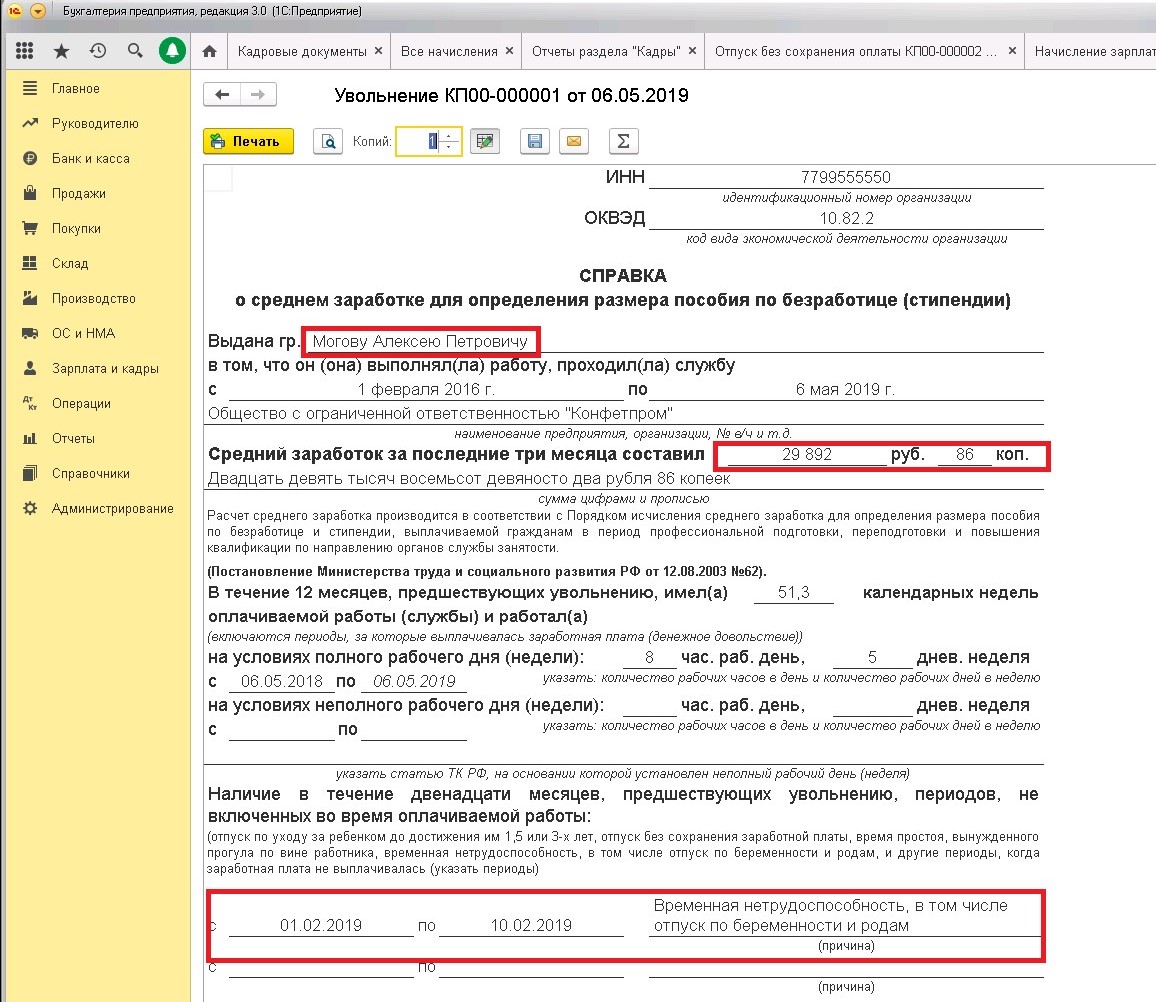Send by e-mail envelope icon

pos(574,141)
